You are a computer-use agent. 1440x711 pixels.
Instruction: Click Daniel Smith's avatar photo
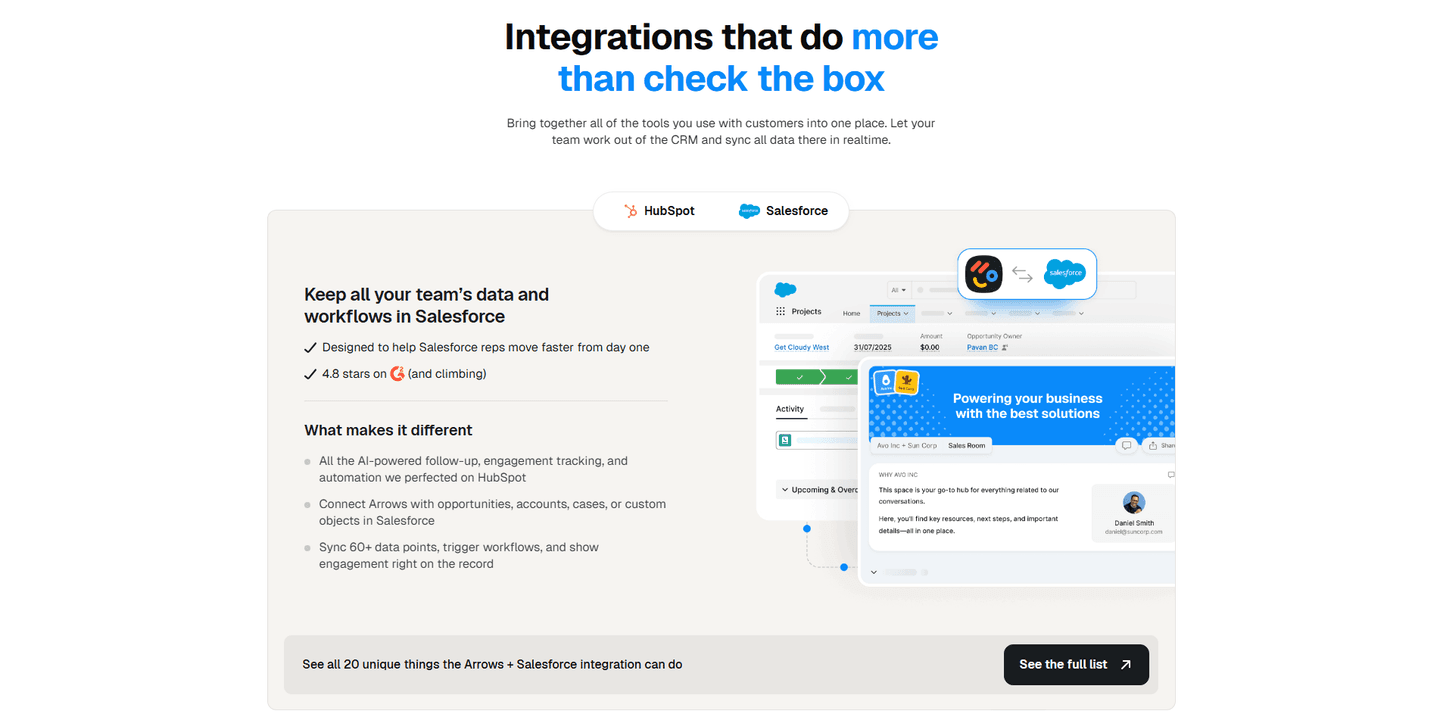(1134, 502)
